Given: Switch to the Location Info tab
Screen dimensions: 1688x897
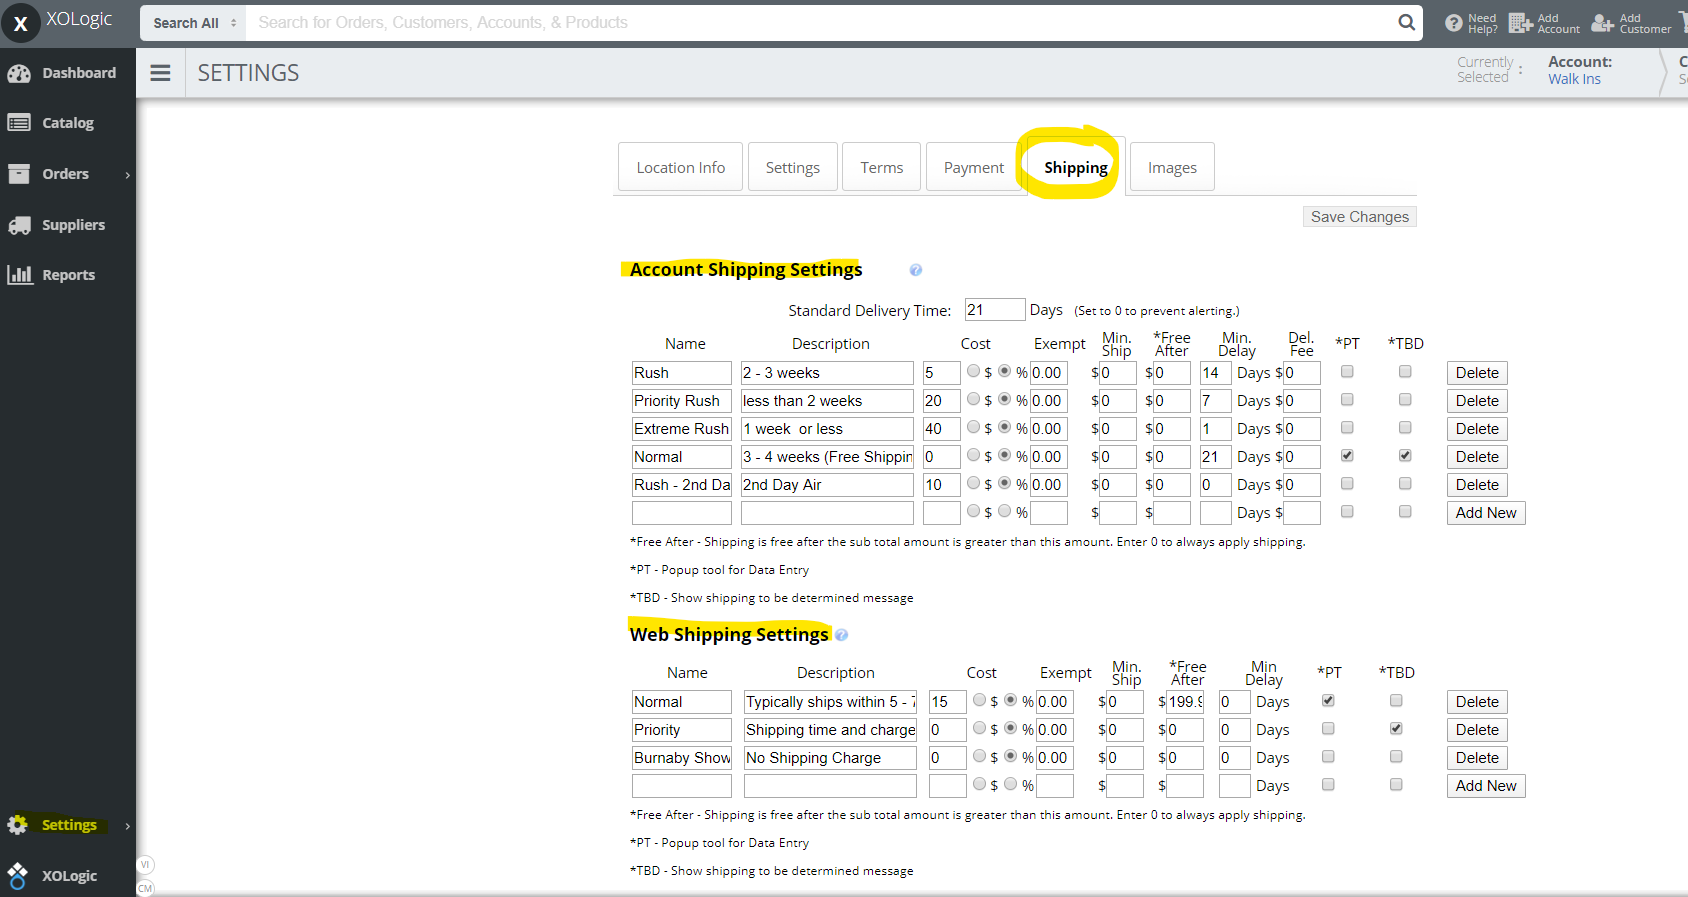Looking at the screenshot, I should tap(680, 167).
